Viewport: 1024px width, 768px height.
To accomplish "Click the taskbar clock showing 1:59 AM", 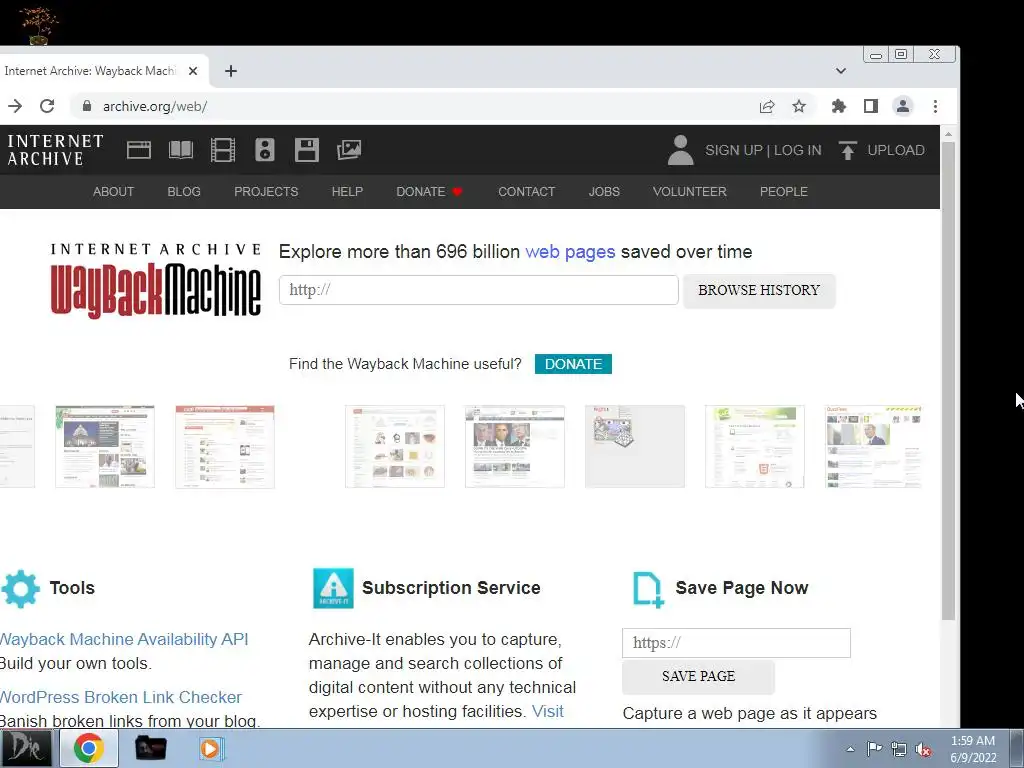I will 973,749.
